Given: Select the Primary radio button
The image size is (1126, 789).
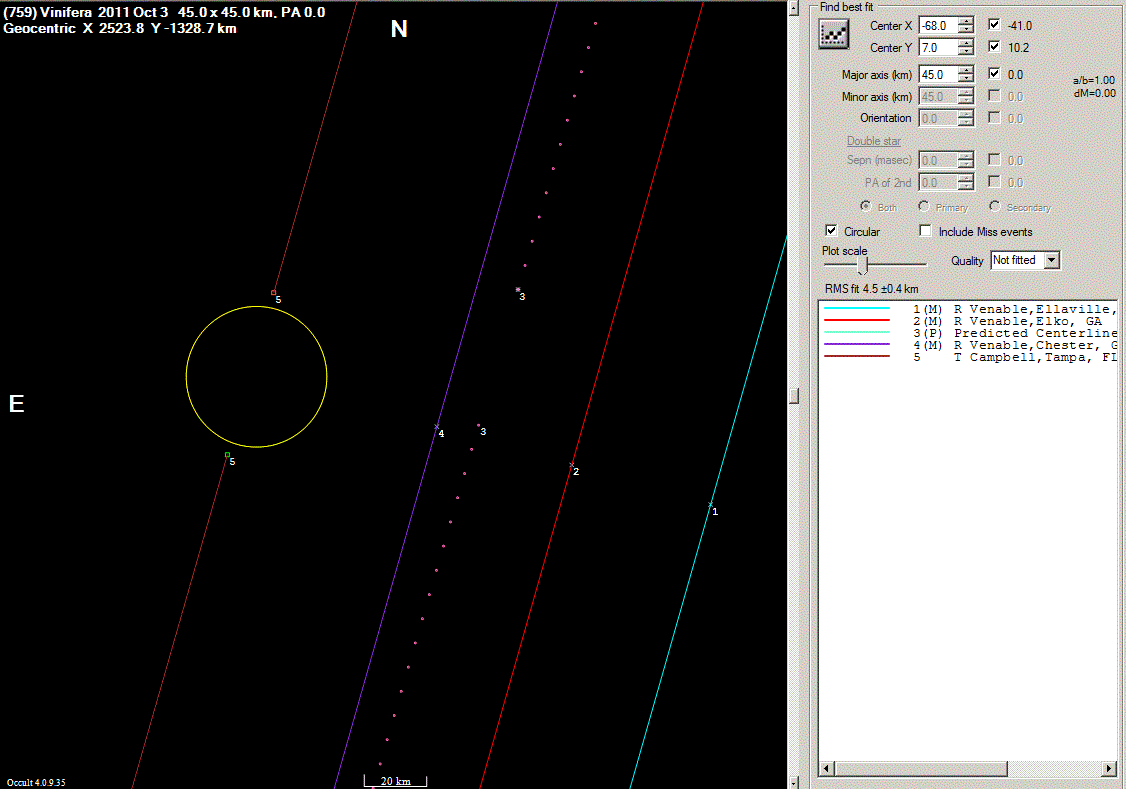Looking at the screenshot, I should pyautogui.click(x=923, y=206).
